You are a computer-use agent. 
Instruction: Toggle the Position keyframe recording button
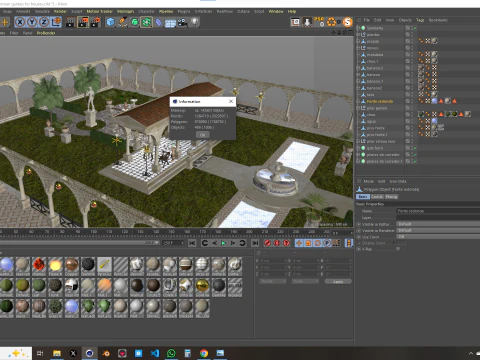299,243
